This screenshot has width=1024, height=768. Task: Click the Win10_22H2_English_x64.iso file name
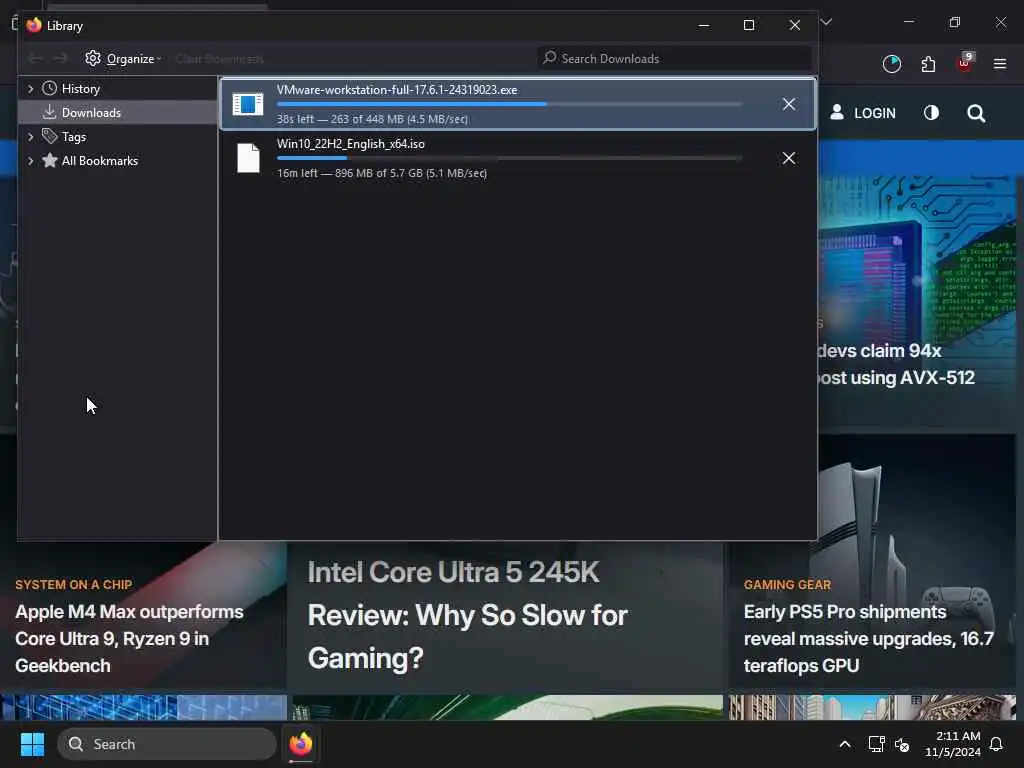(351, 144)
